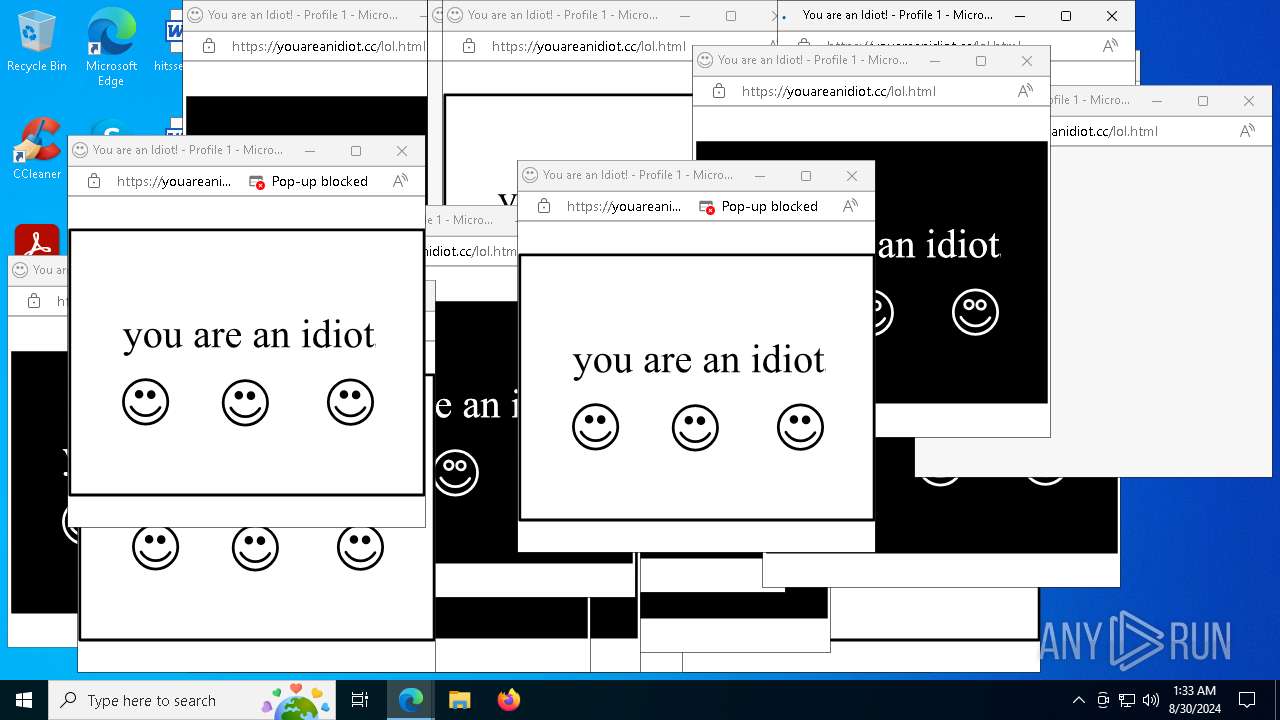Launch Firefox from the taskbar
This screenshot has width=1280, height=720.
(508, 700)
